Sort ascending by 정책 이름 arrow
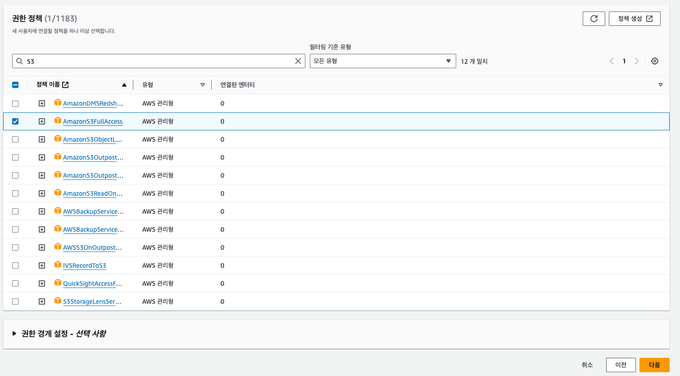Screen dimensions: 680x376 point(124,85)
